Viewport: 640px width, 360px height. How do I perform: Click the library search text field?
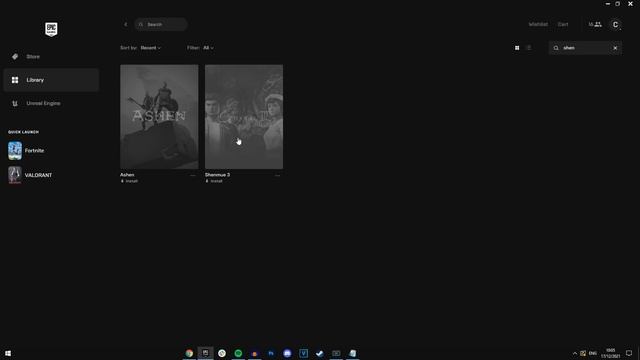tap(586, 48)
